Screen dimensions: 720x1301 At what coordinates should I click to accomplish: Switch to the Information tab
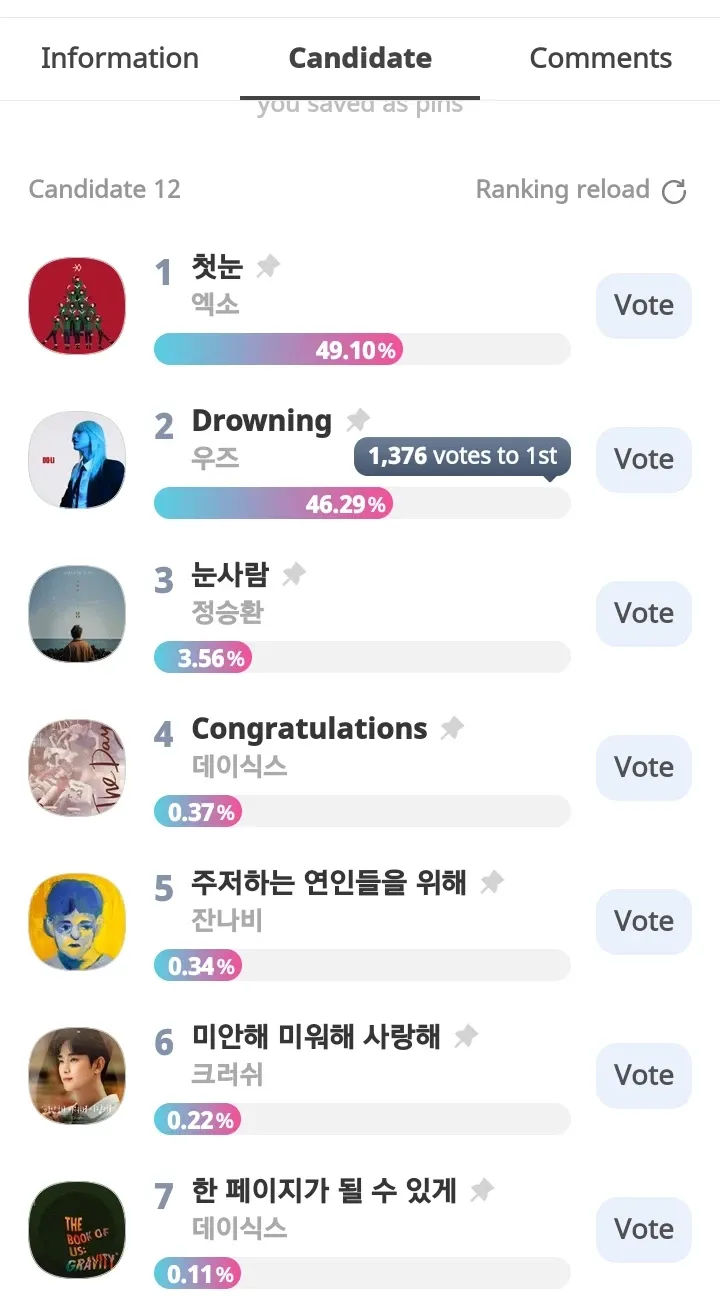coord(120,58)
